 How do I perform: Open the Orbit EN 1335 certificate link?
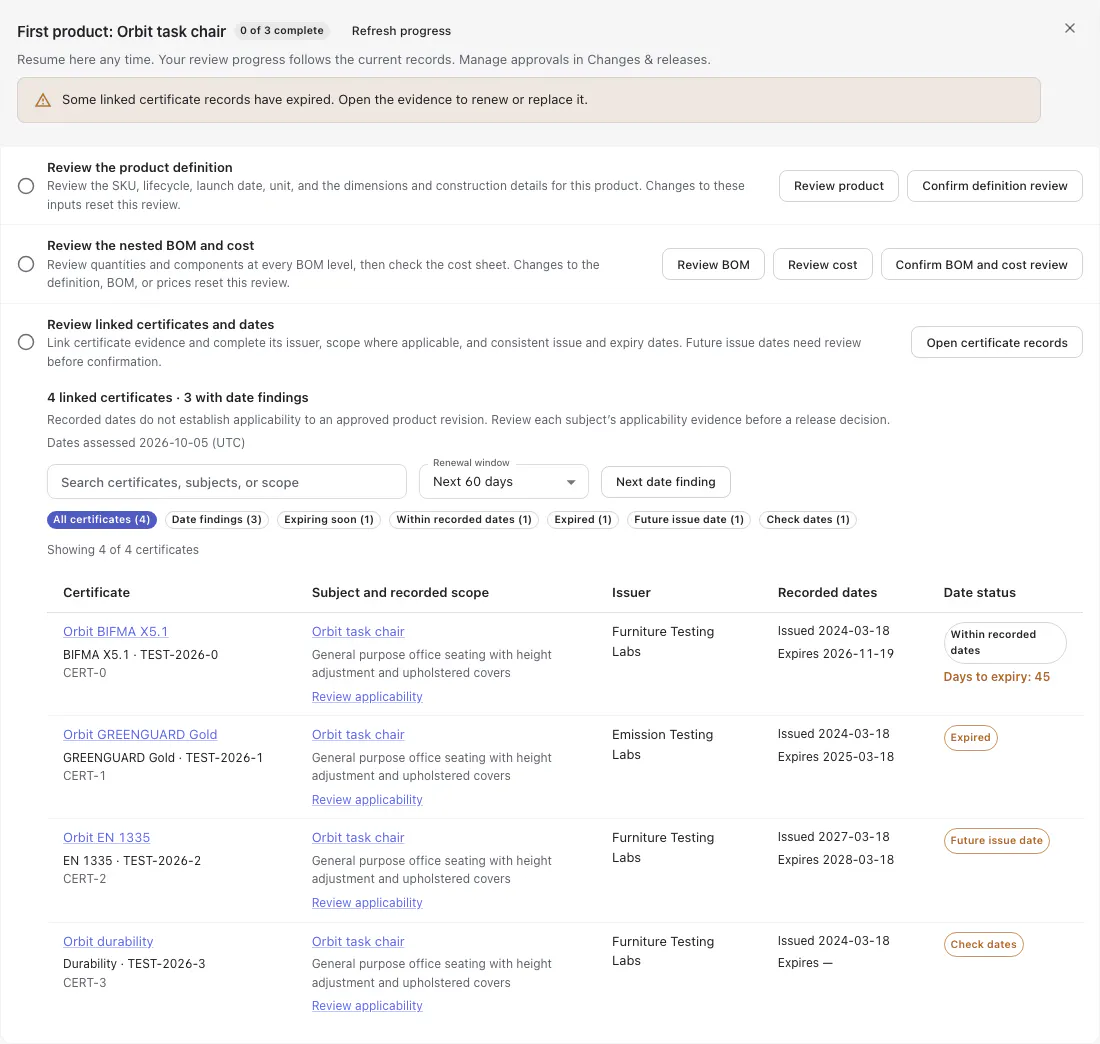[x=107, y=838]
